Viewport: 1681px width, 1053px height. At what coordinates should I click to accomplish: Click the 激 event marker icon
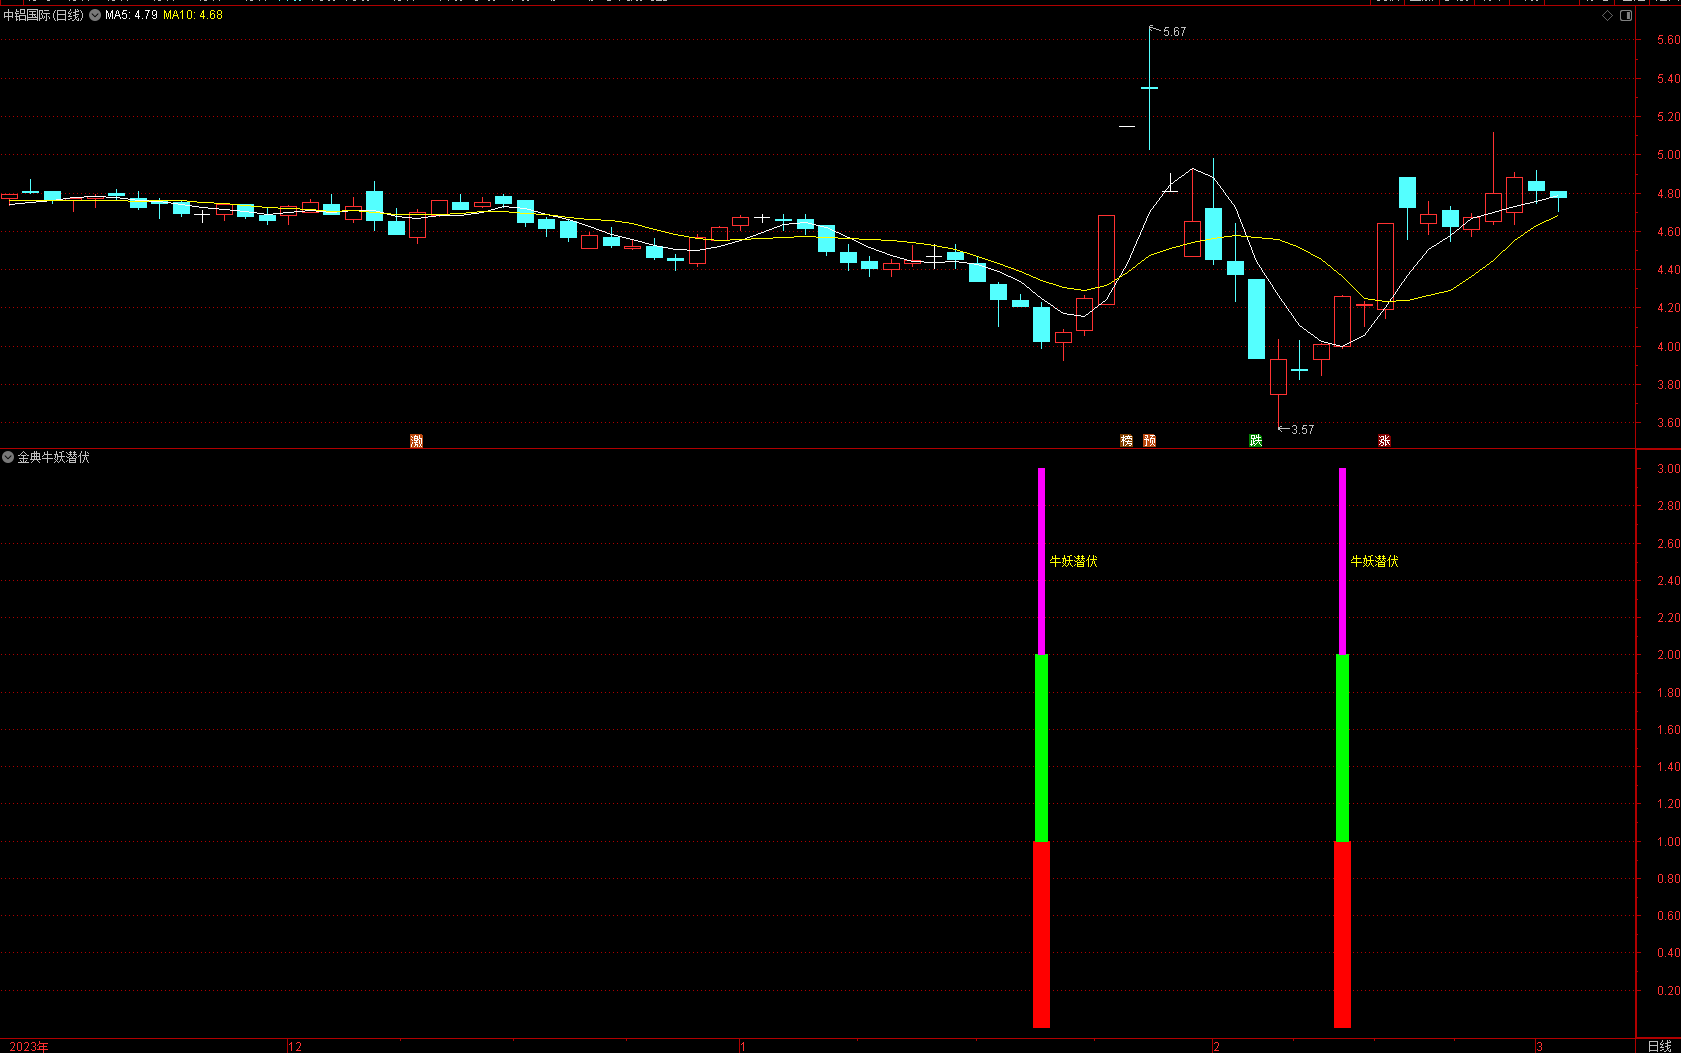[417, 441]
